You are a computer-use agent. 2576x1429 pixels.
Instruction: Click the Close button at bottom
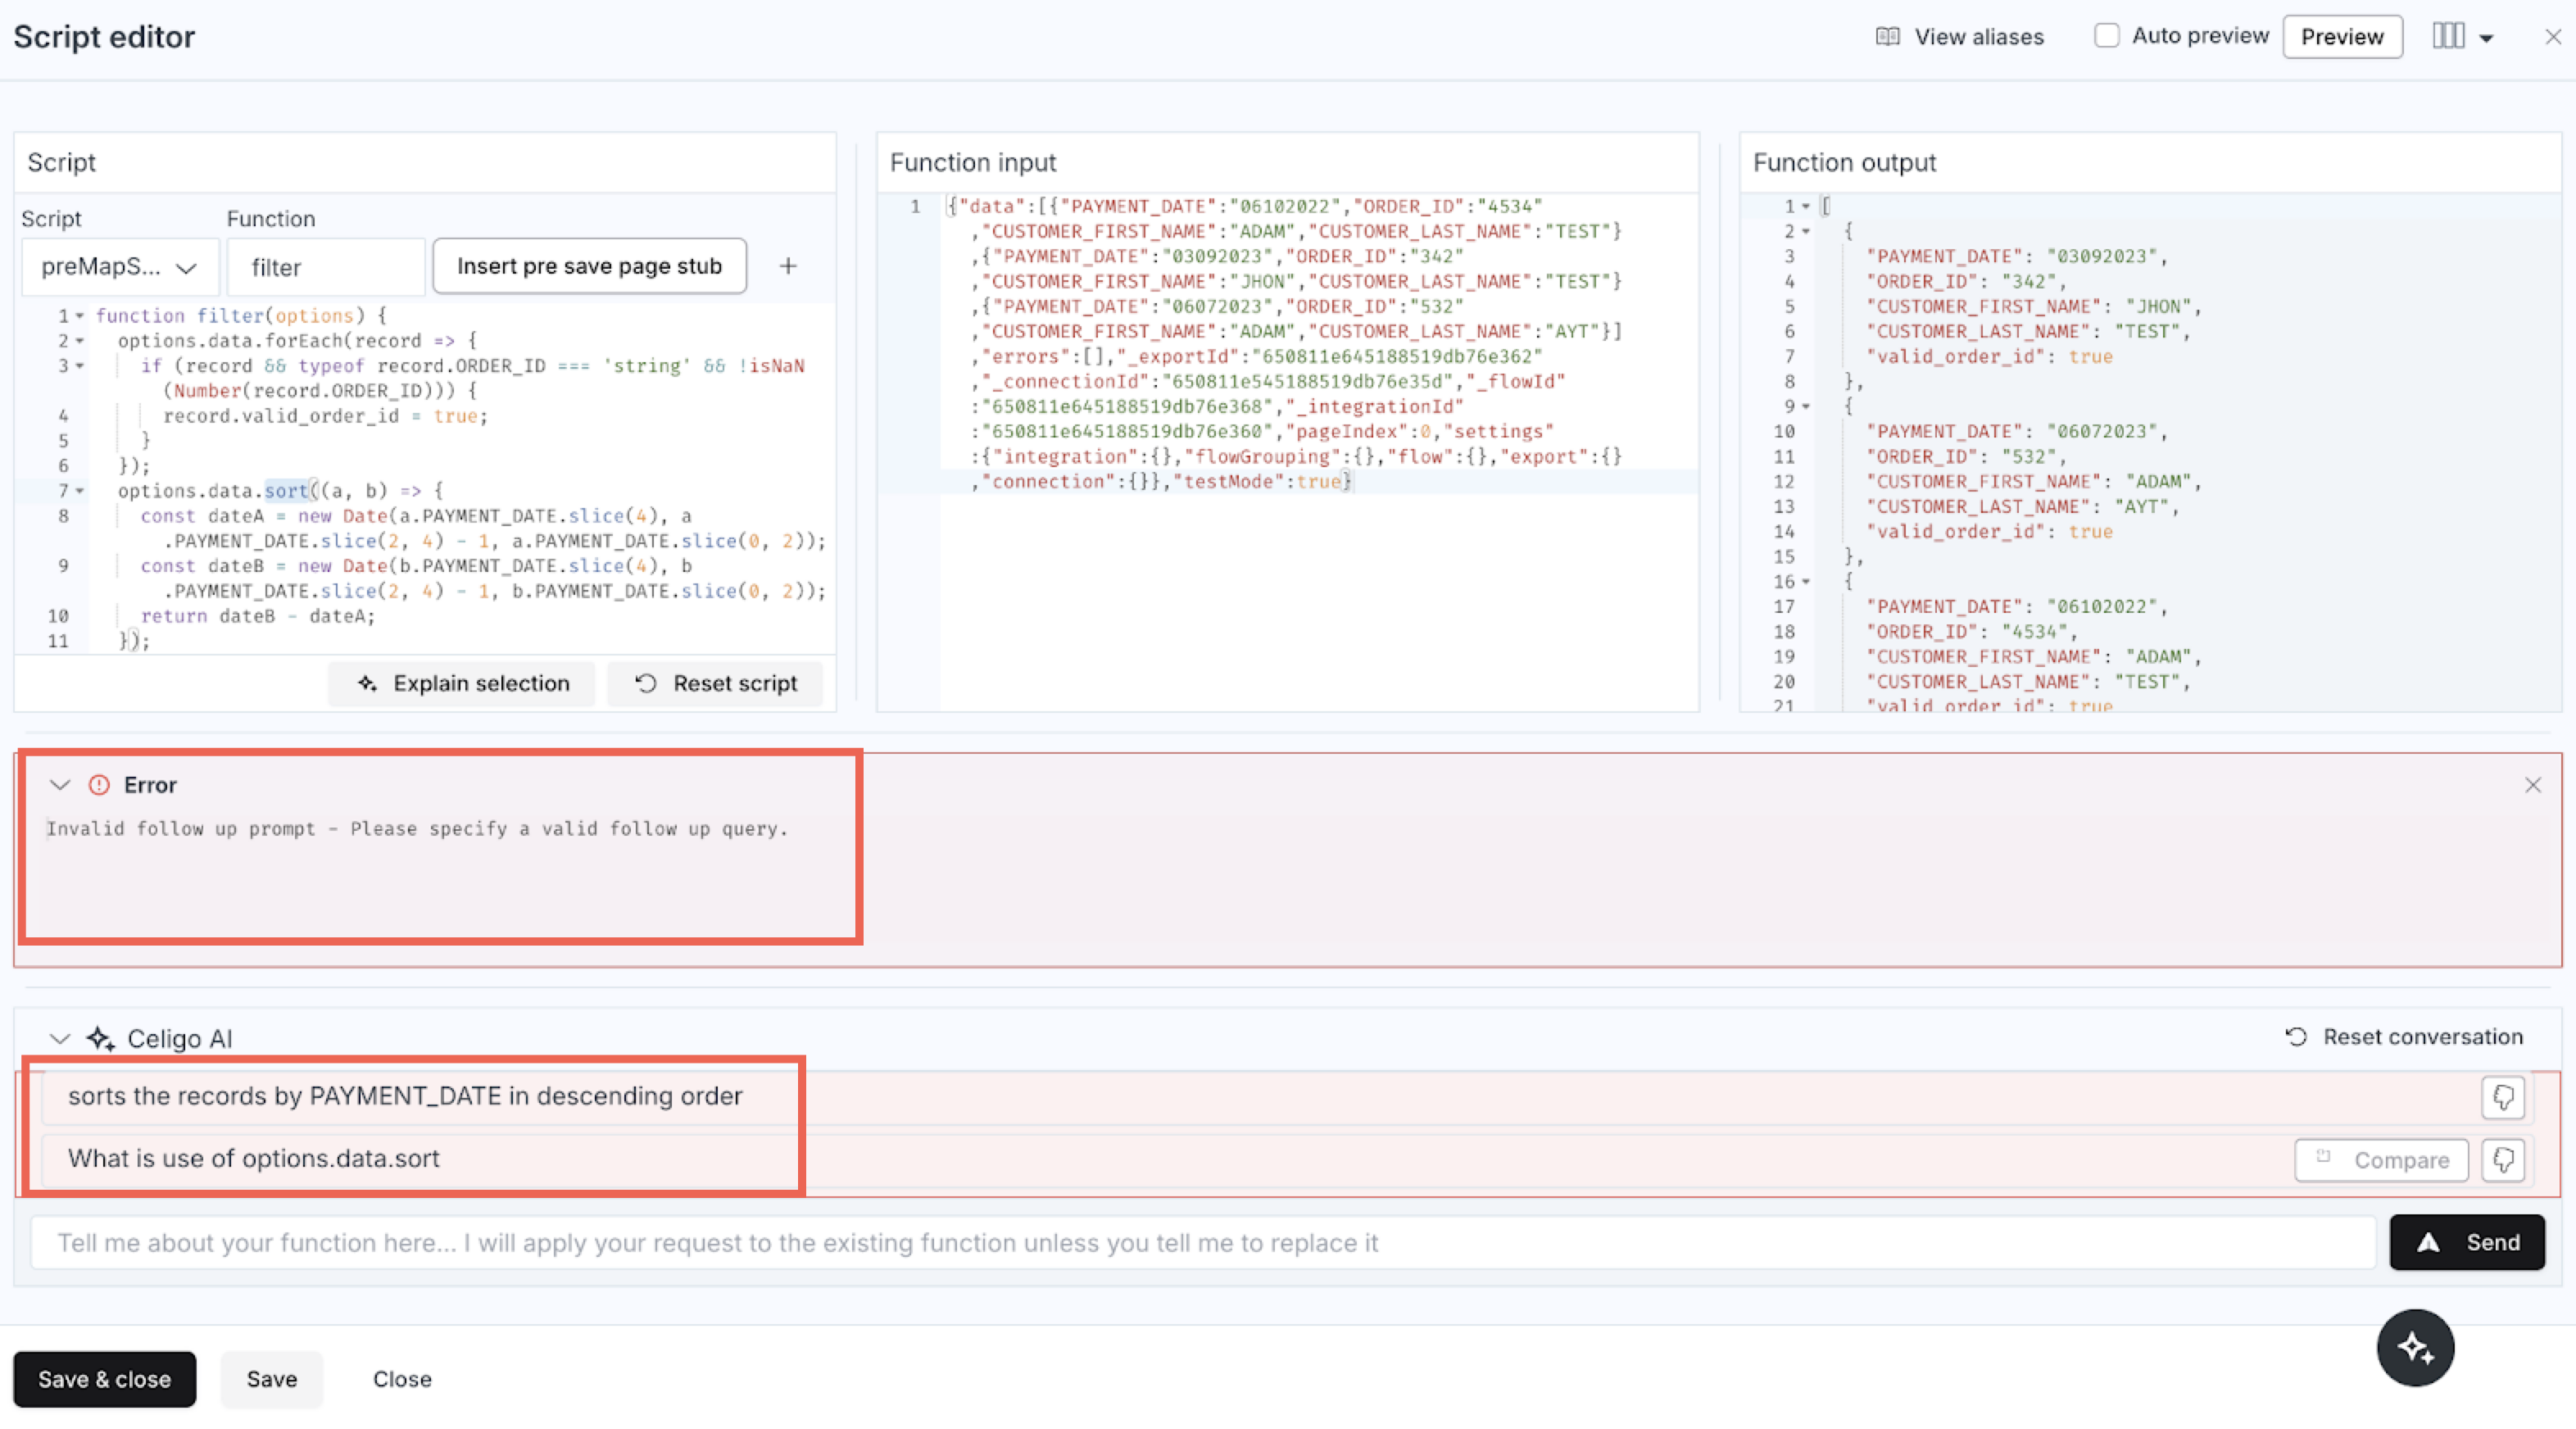coord(402,1379)
